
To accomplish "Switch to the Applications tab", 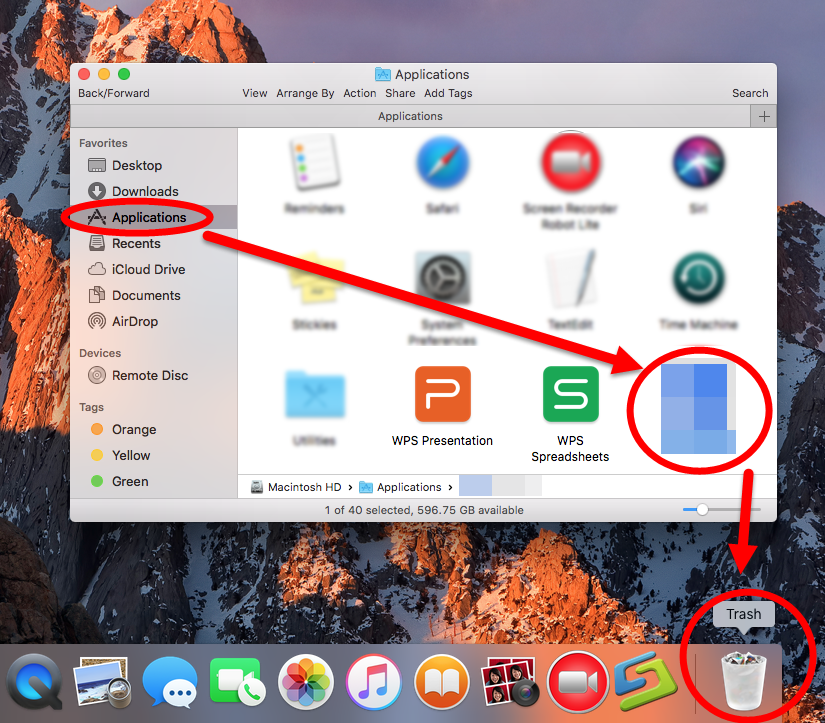I will pos(410,116).
